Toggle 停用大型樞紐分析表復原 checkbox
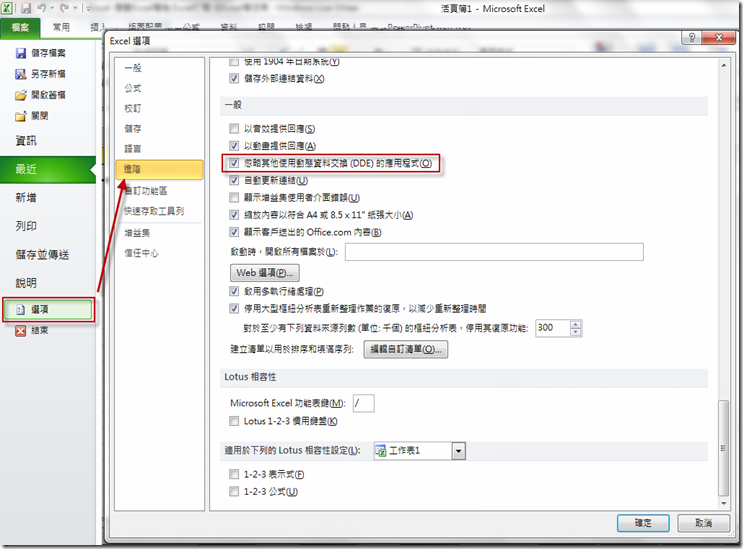Viewport: 743px width, 549px height. (x=234, y=309)
